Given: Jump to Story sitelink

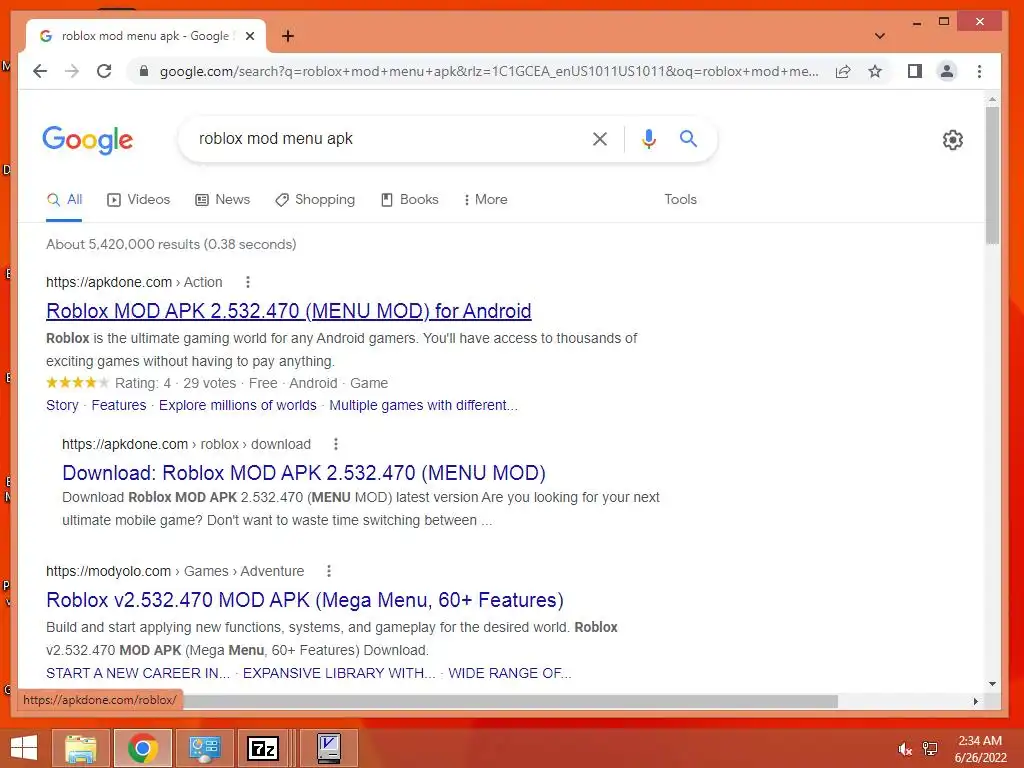Looking at the screenshot, I should tap(62, 406).
